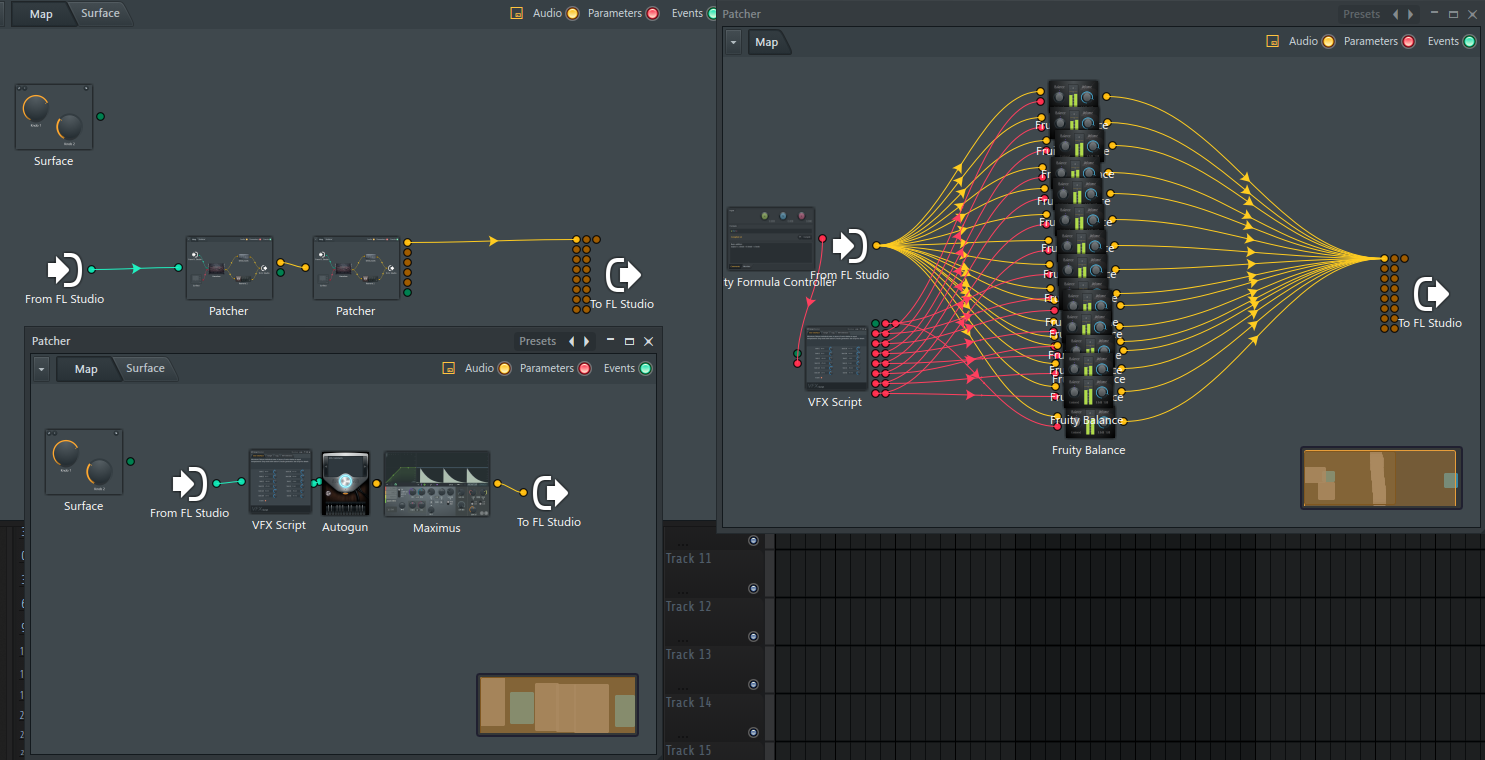Go to previous preset in Fruity Balance Patcher window
This screenshot has height=760, width=1485.
click(x=1396, y=15)
